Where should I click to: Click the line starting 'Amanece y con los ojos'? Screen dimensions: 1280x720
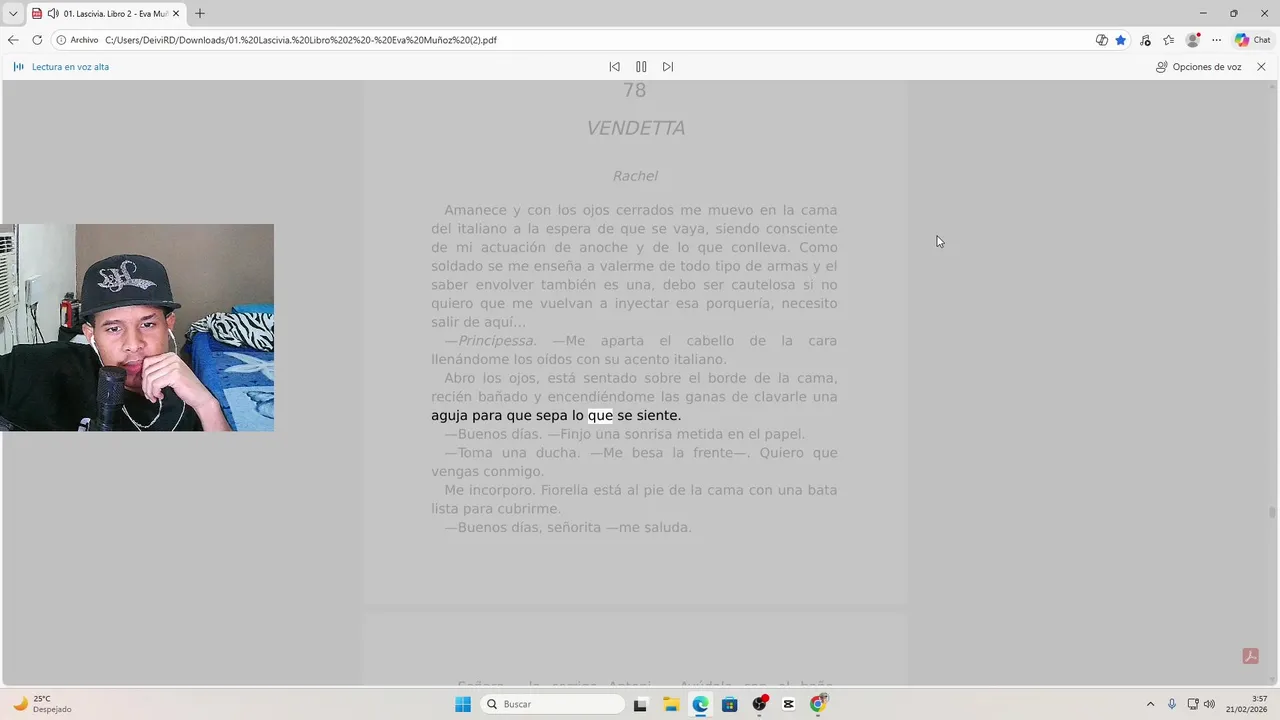(641, 210)
